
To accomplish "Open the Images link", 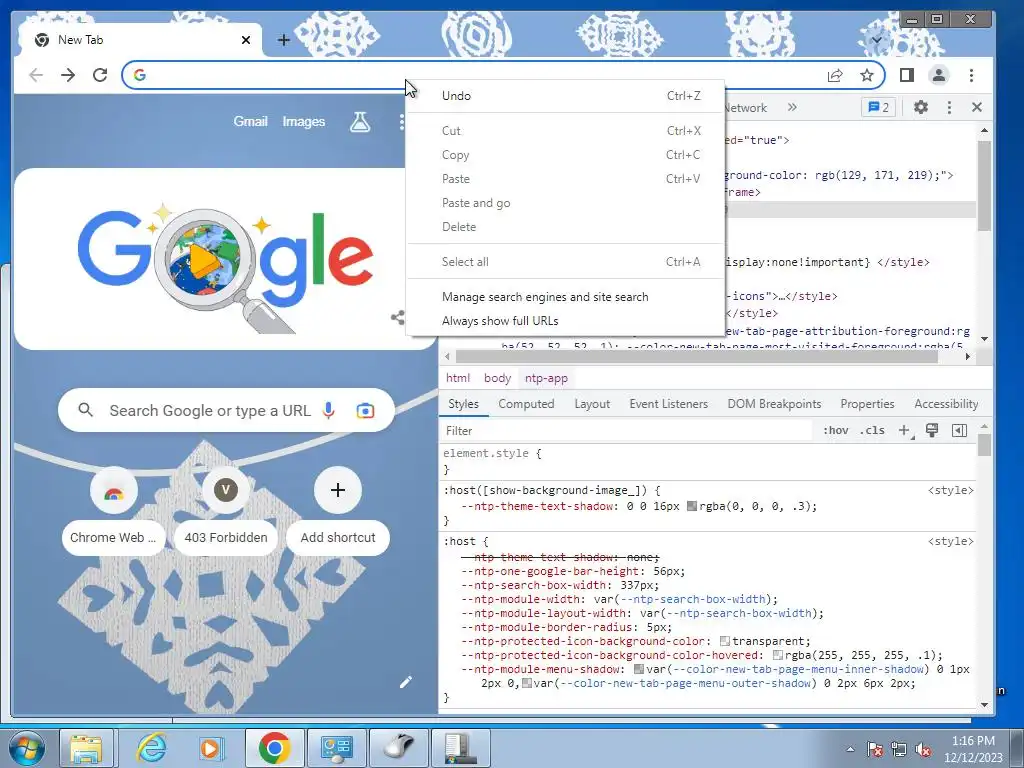I will (x=304, y=121).
